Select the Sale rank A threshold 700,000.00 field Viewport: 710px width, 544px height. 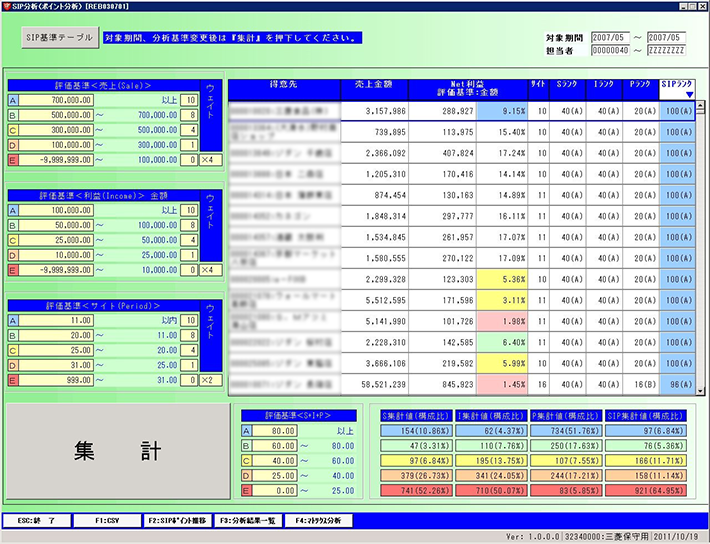coord(52,100)
